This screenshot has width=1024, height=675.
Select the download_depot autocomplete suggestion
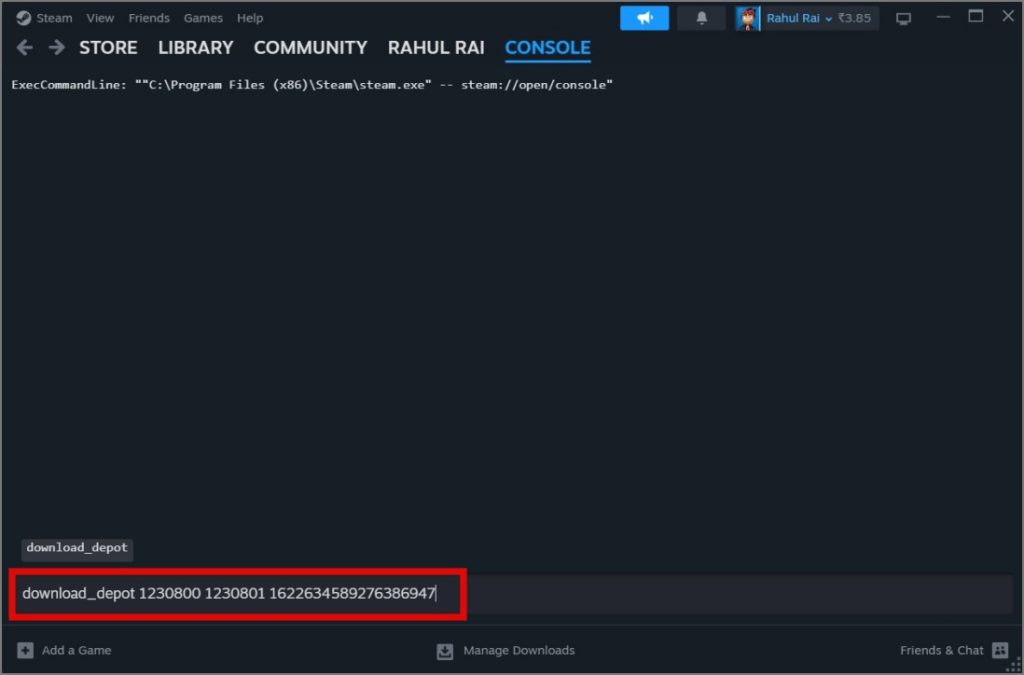[x=76, y=549]
